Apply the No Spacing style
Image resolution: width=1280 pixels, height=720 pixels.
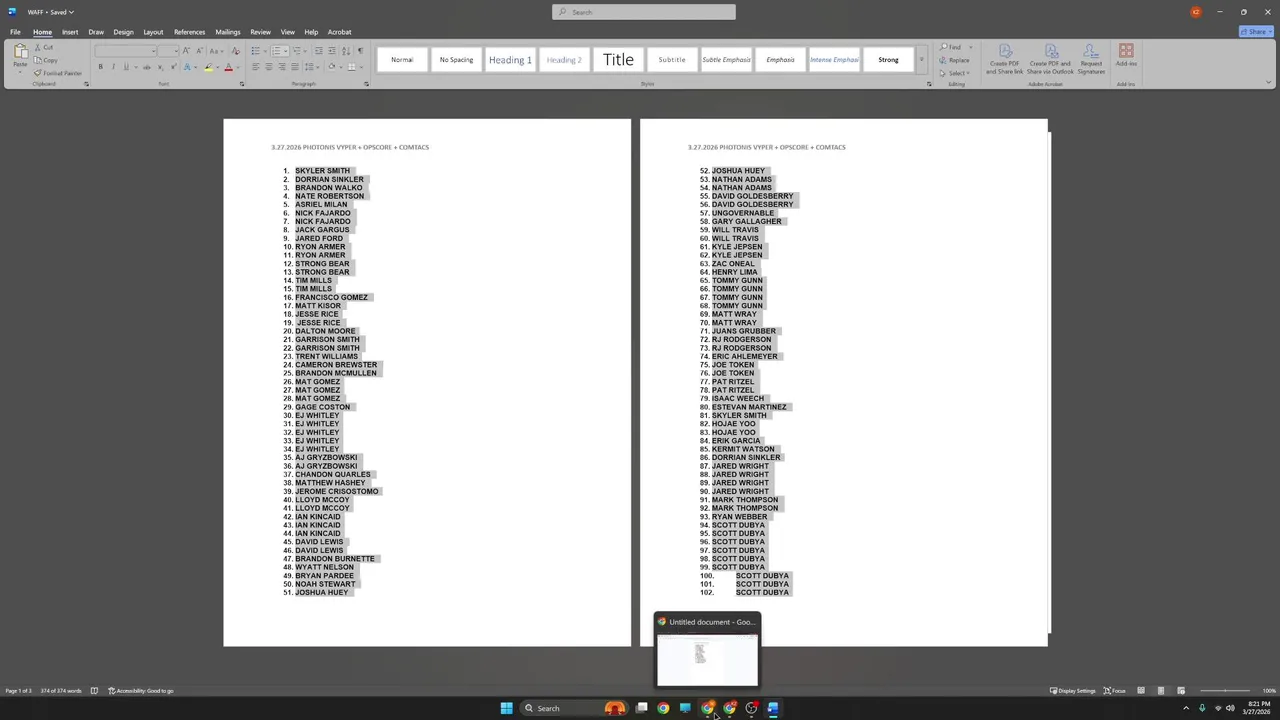coord(456,60)
